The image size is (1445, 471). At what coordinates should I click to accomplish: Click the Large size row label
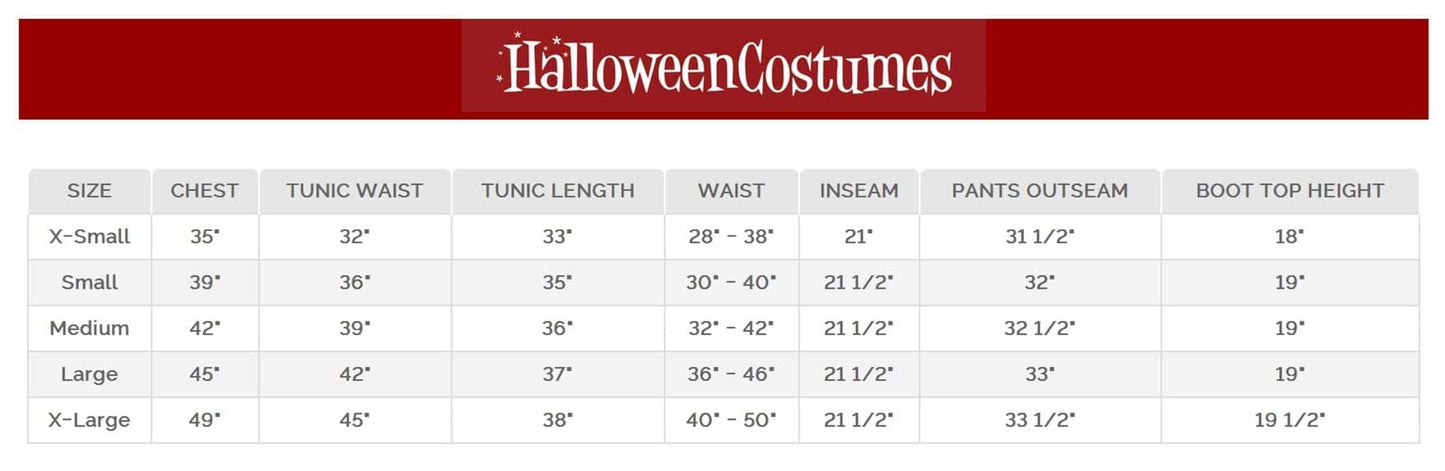click(89, 374)
